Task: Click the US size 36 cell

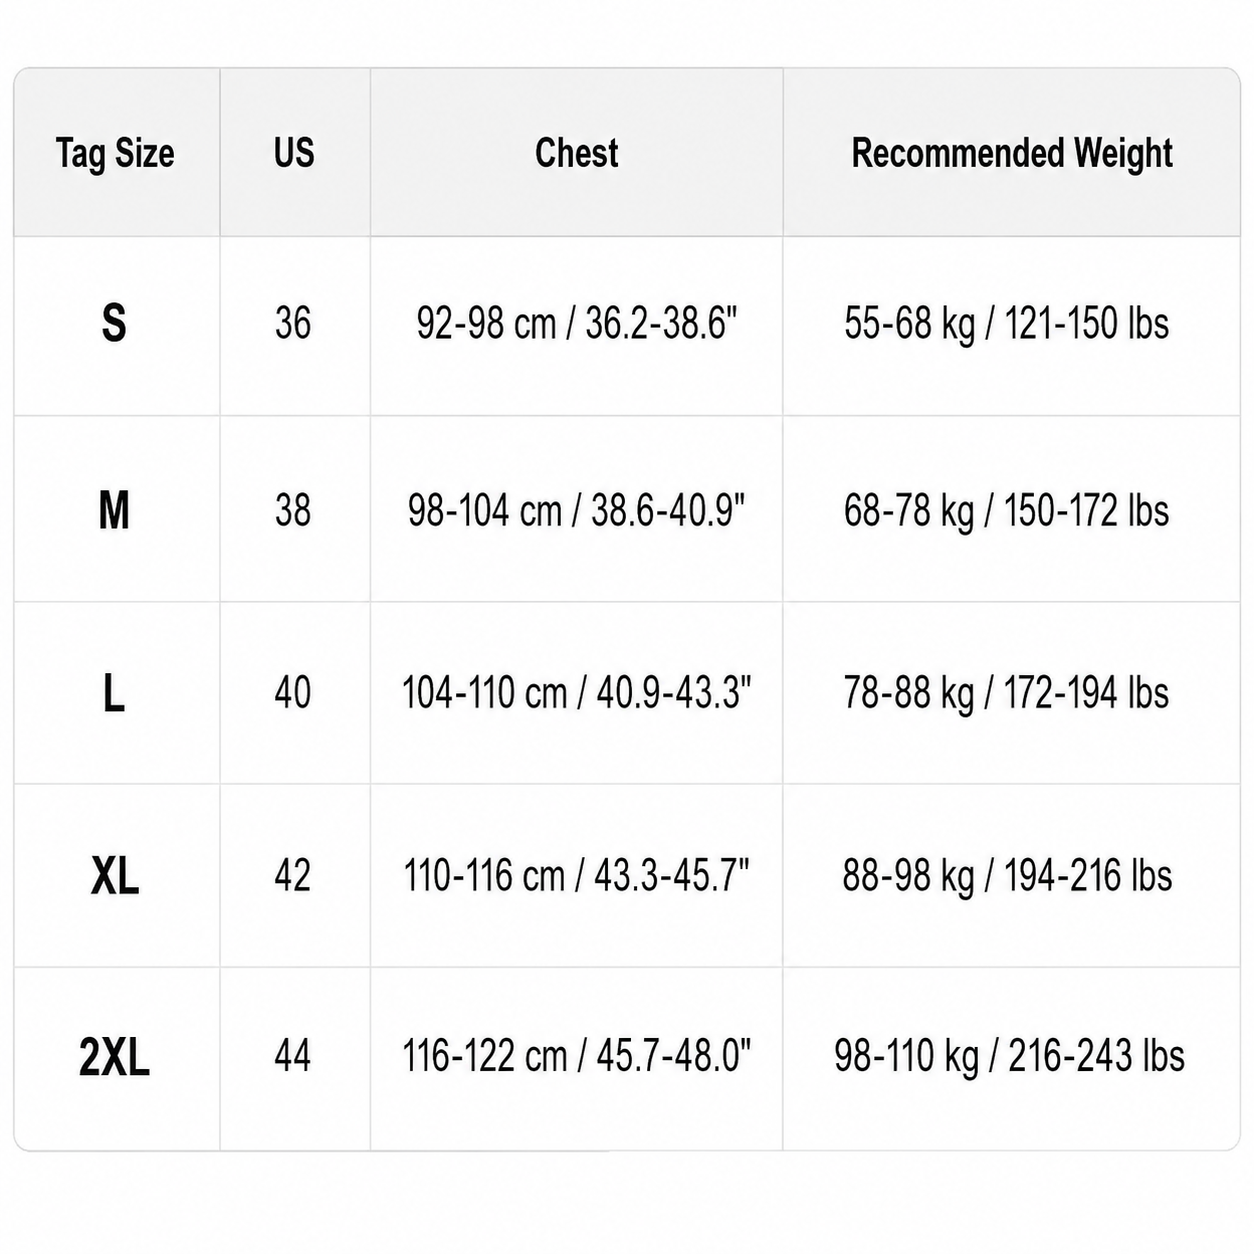Action: tap(293, 323)
